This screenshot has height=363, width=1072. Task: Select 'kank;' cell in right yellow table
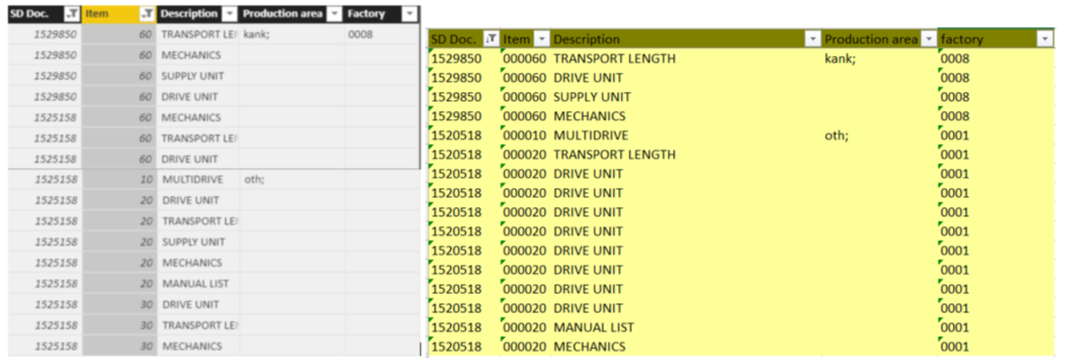(x=881, y=59)
